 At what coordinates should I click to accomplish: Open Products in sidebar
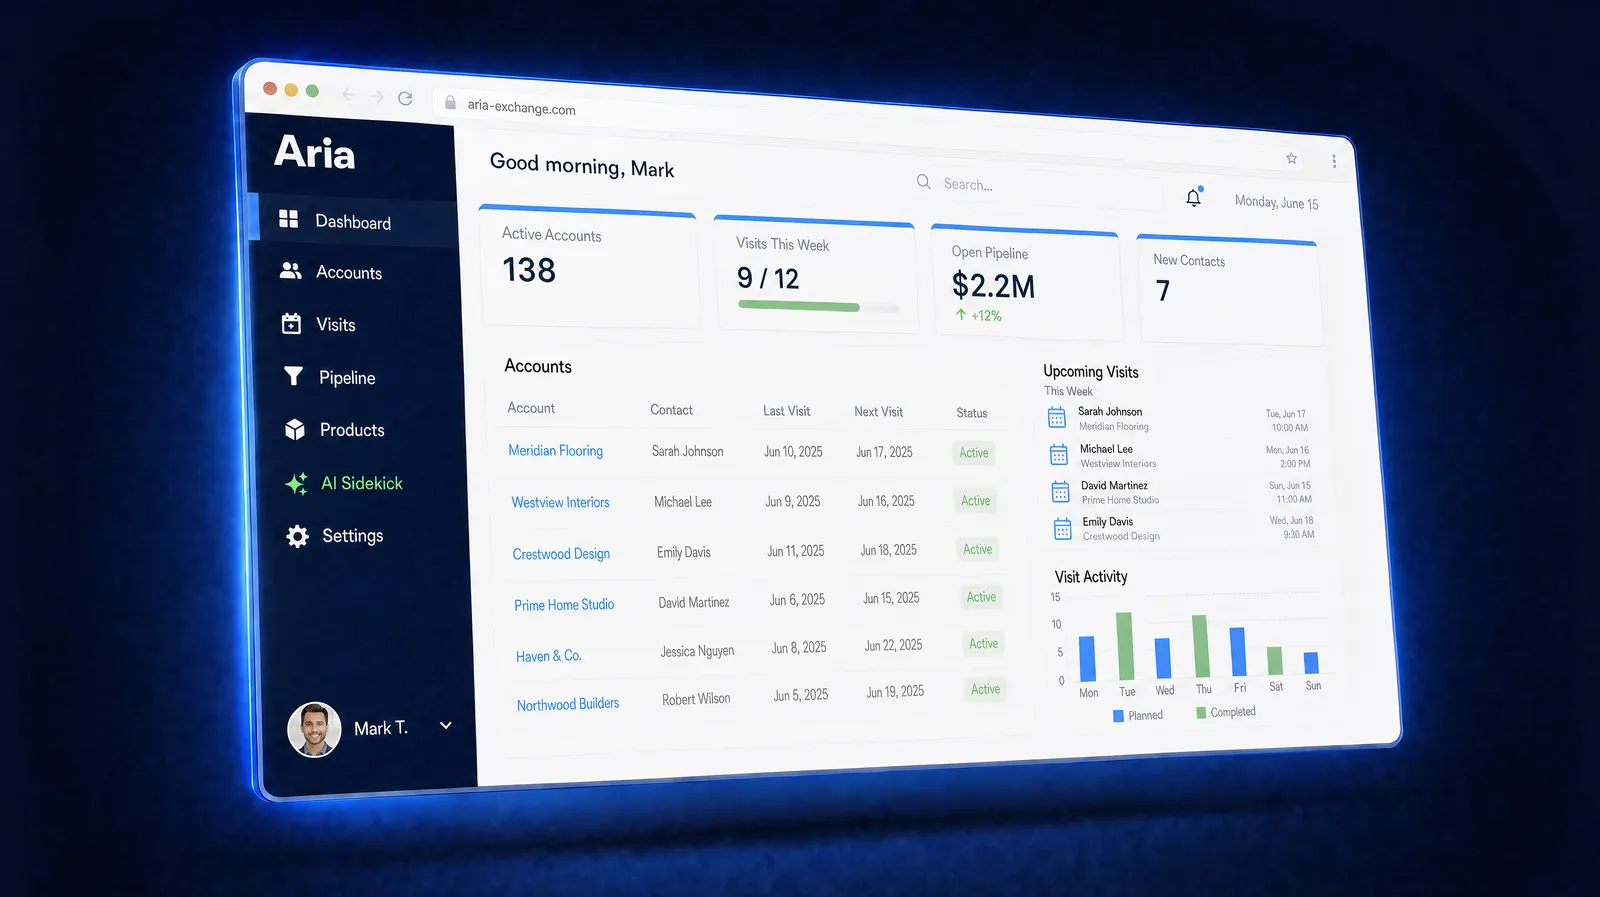[352, 430]
